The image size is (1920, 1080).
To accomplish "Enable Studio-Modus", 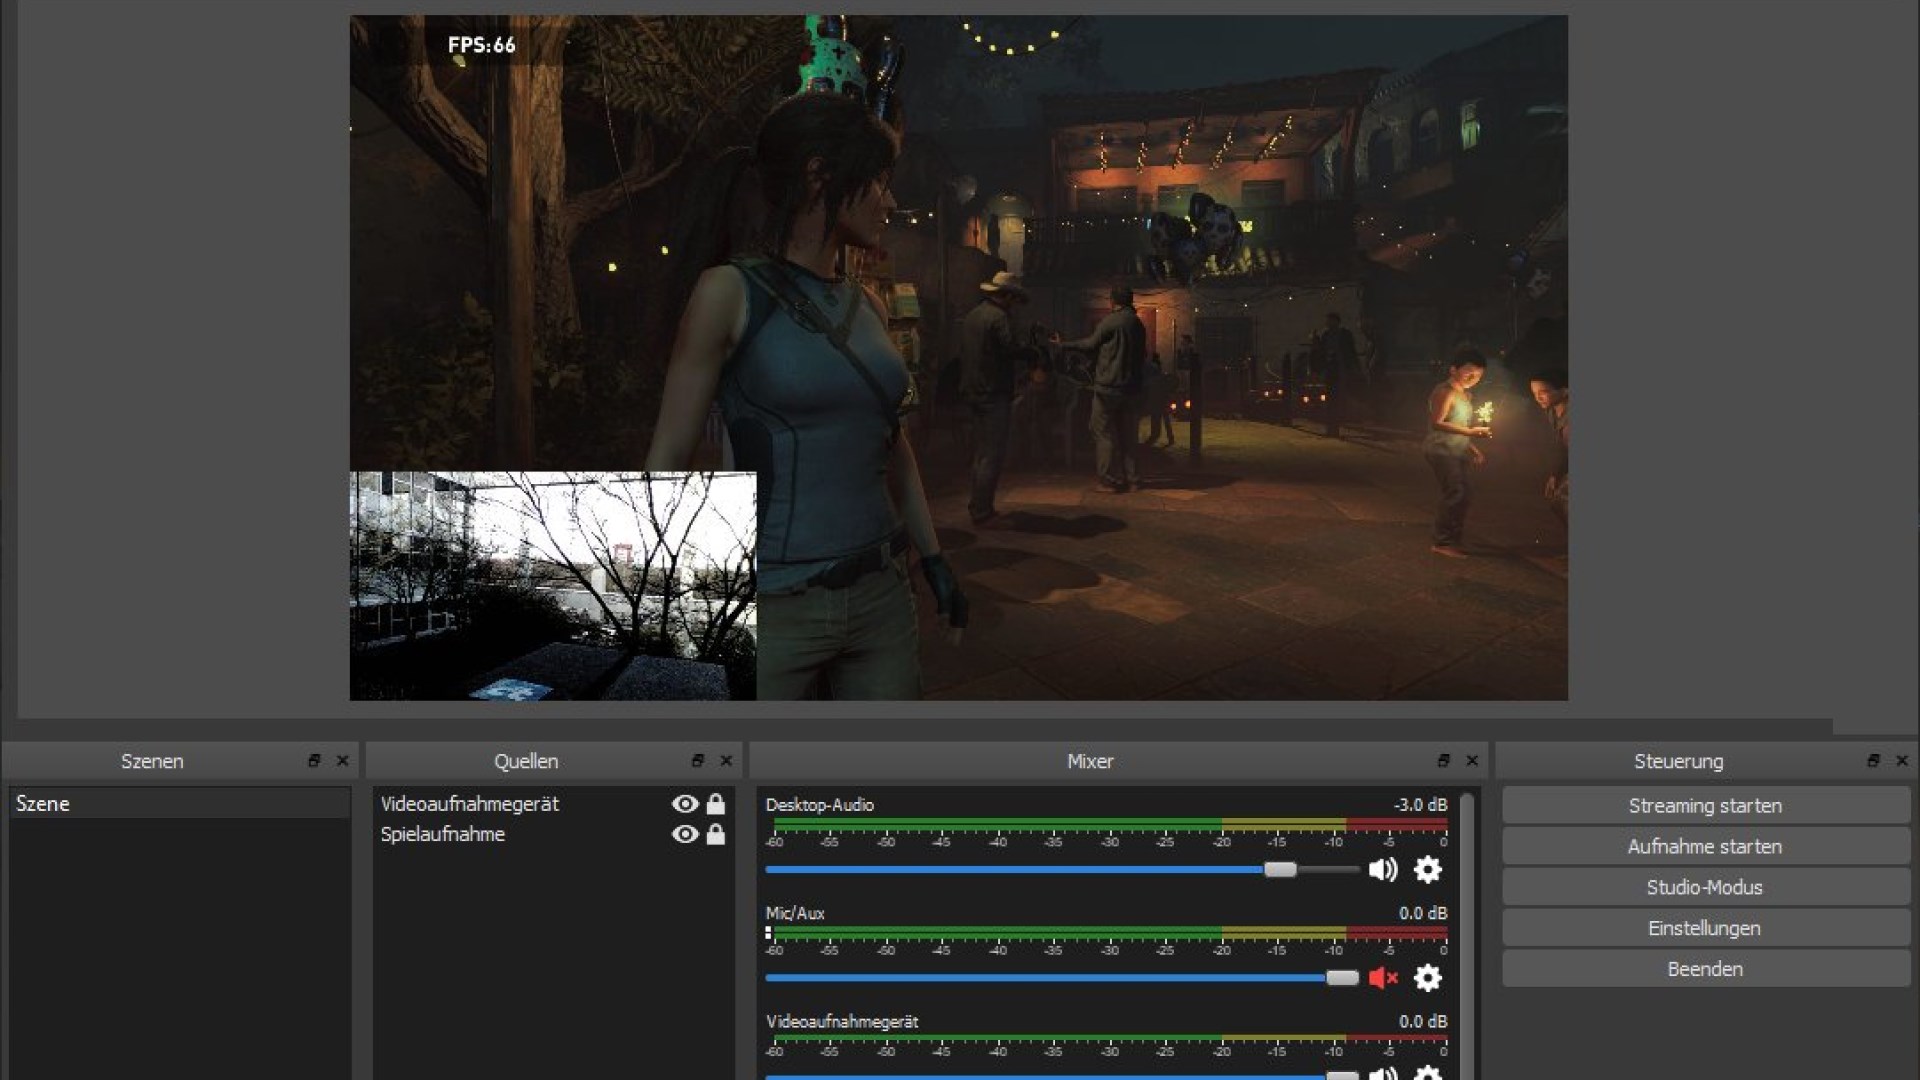I will tap(1705, 887).
